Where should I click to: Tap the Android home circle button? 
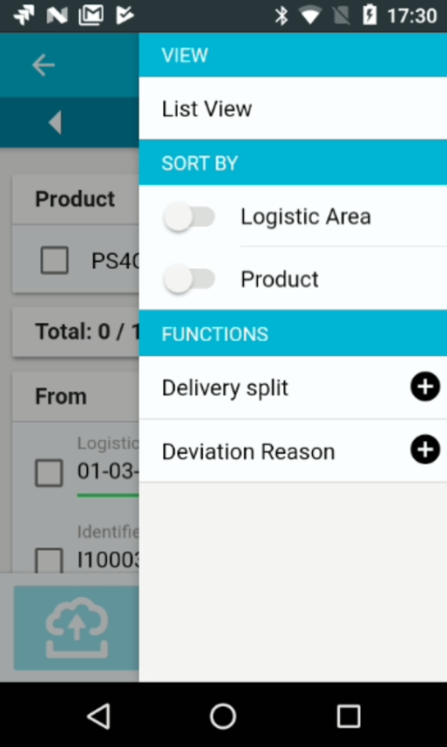click(223, 716)
